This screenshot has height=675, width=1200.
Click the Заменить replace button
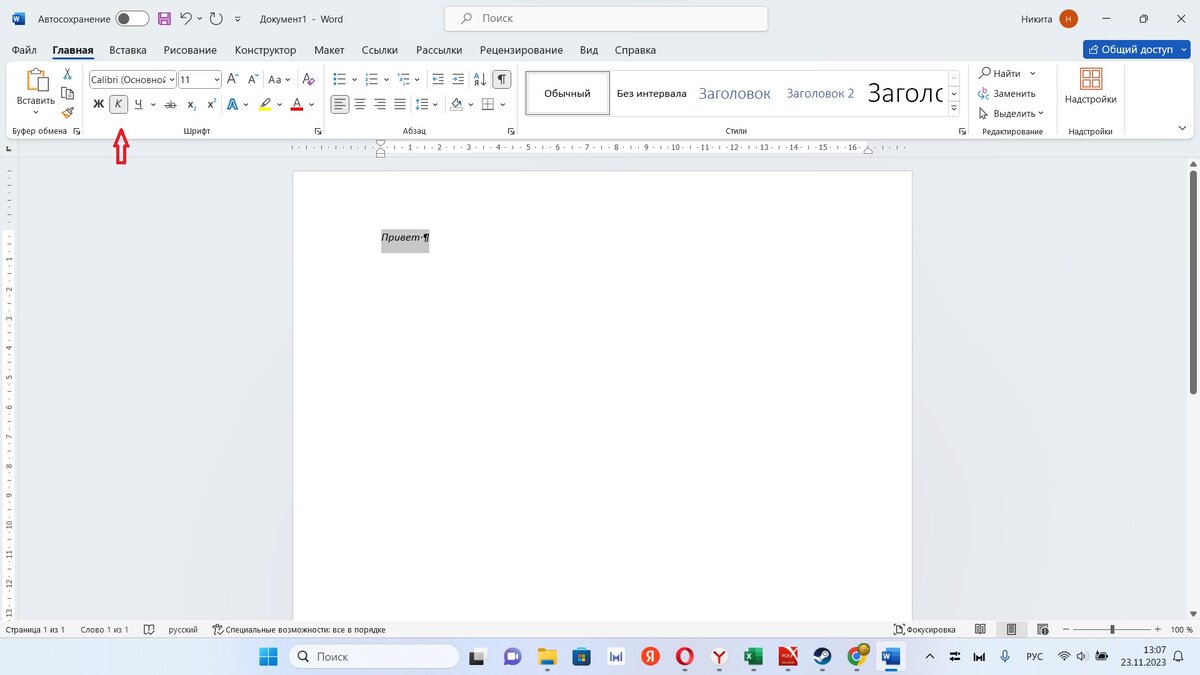pos(1007,93)
